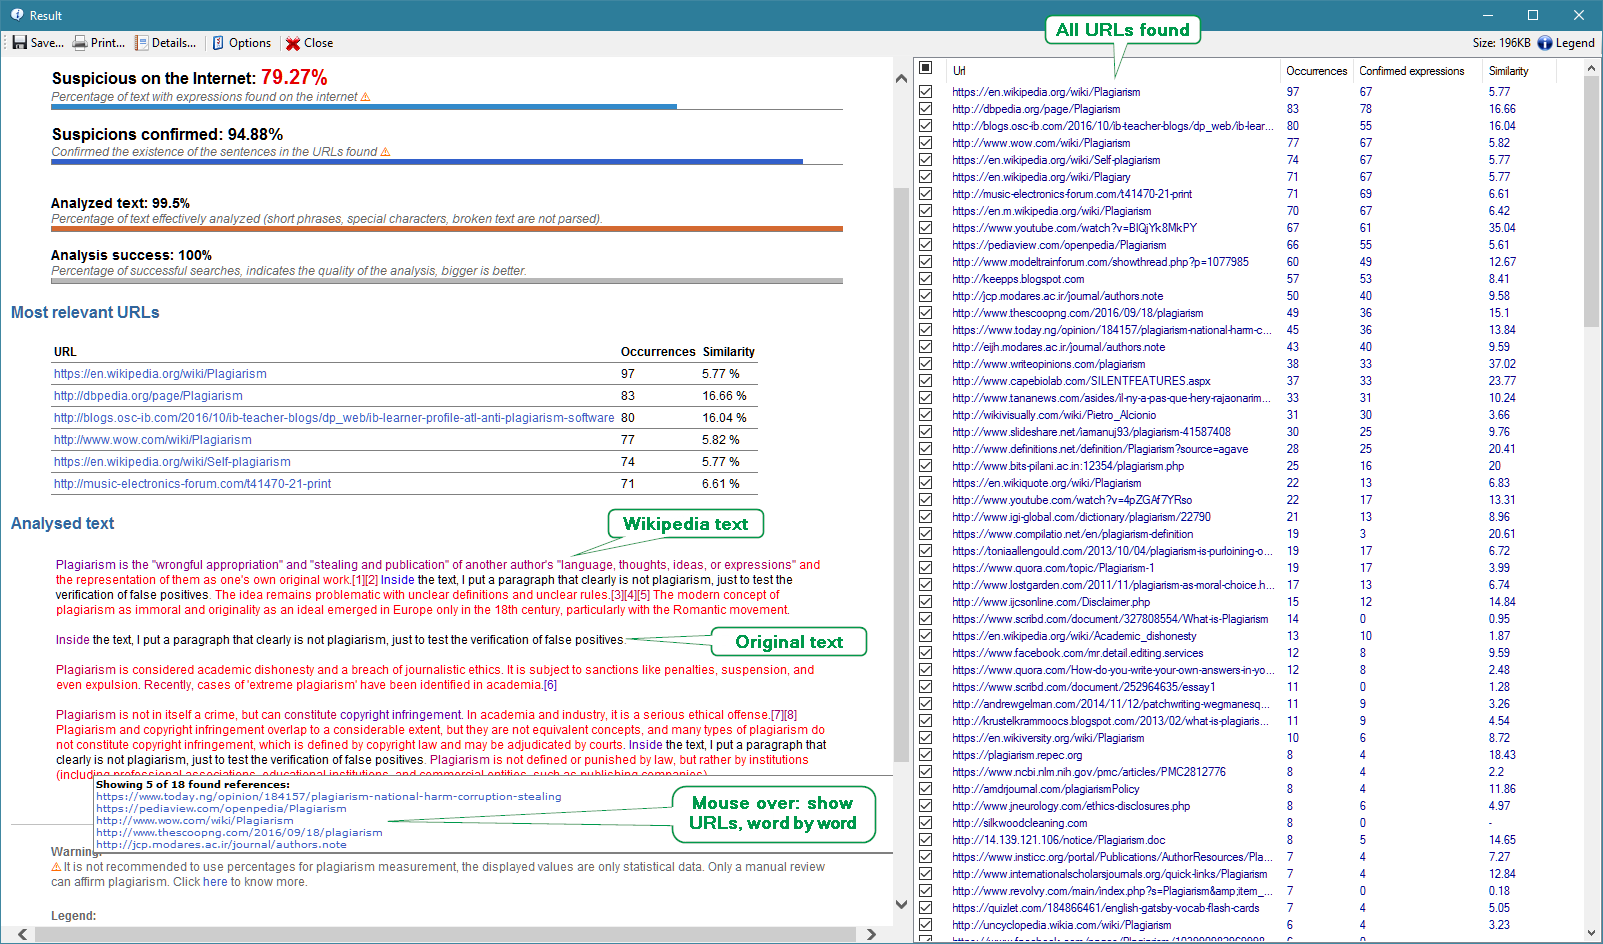Image resolution: width=1603 pixels, height=944 pixels.
Task: Click the Save floppy disk icon
Action: click(19, 43)
